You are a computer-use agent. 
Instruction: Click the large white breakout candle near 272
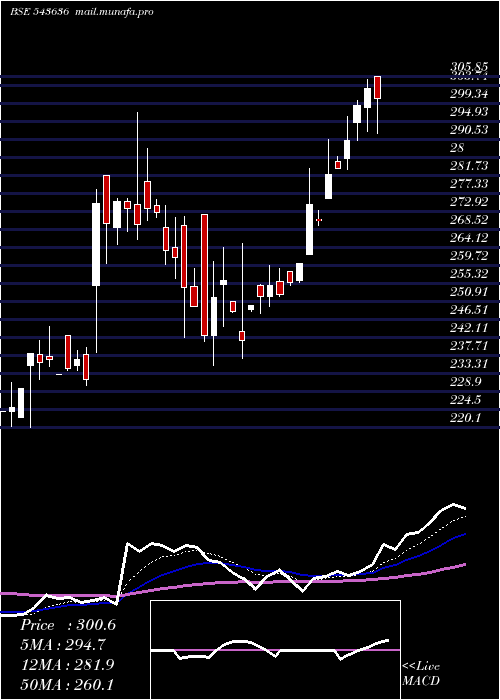96,244
